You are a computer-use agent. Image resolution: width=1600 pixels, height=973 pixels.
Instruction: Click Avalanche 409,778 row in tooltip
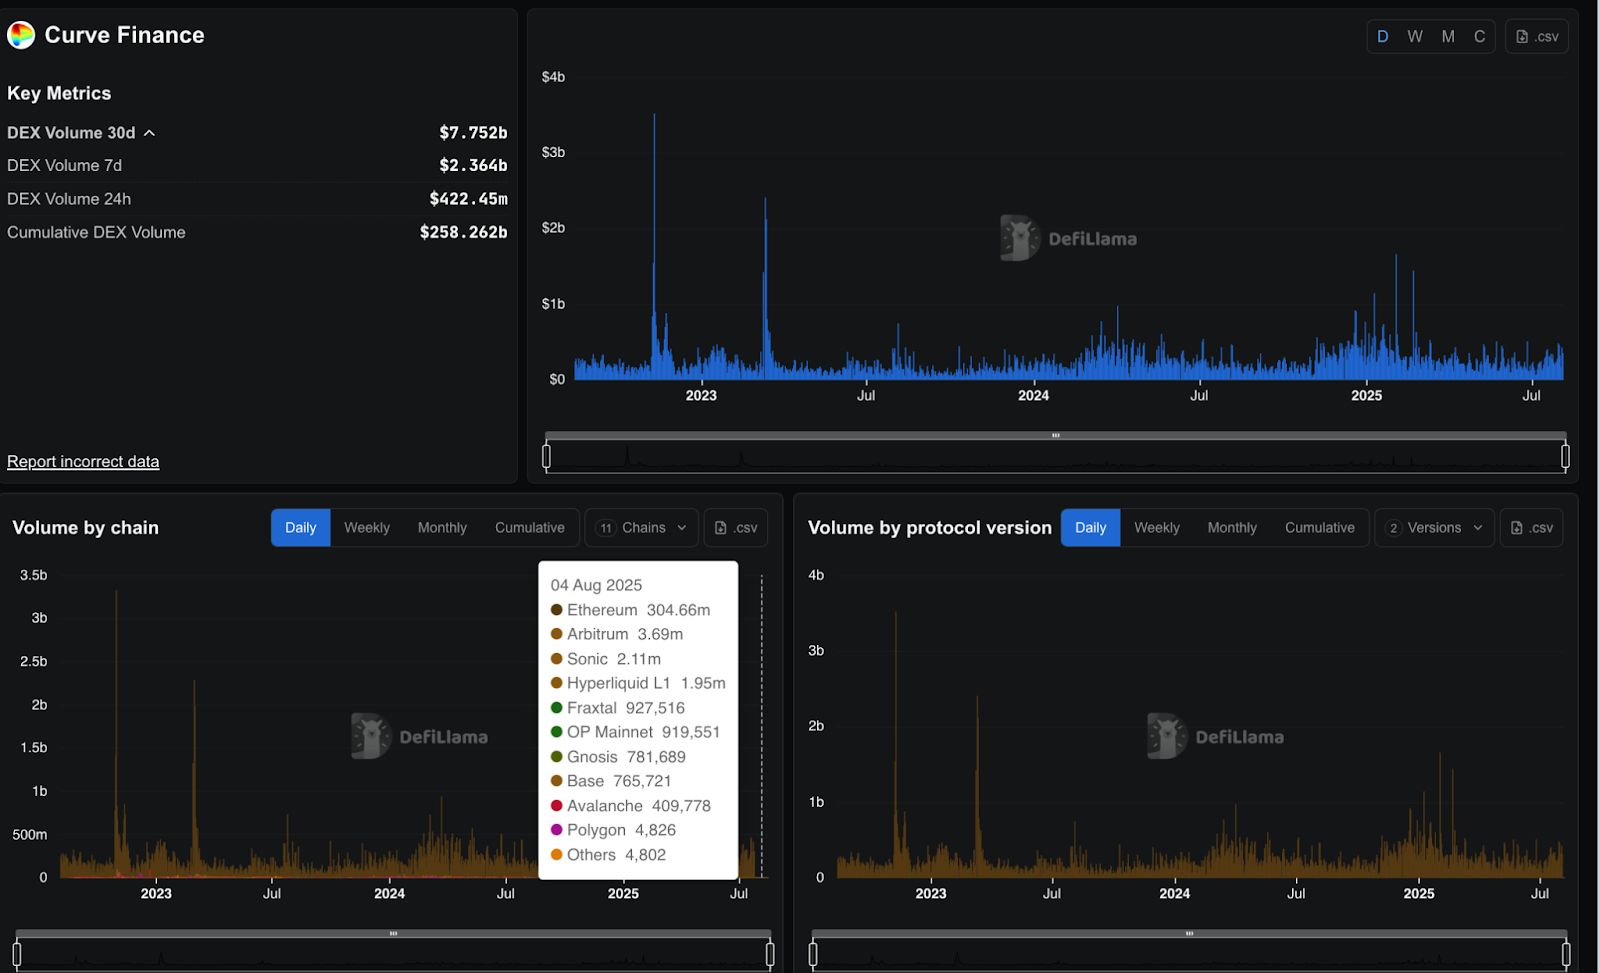(x=630, y=806)
